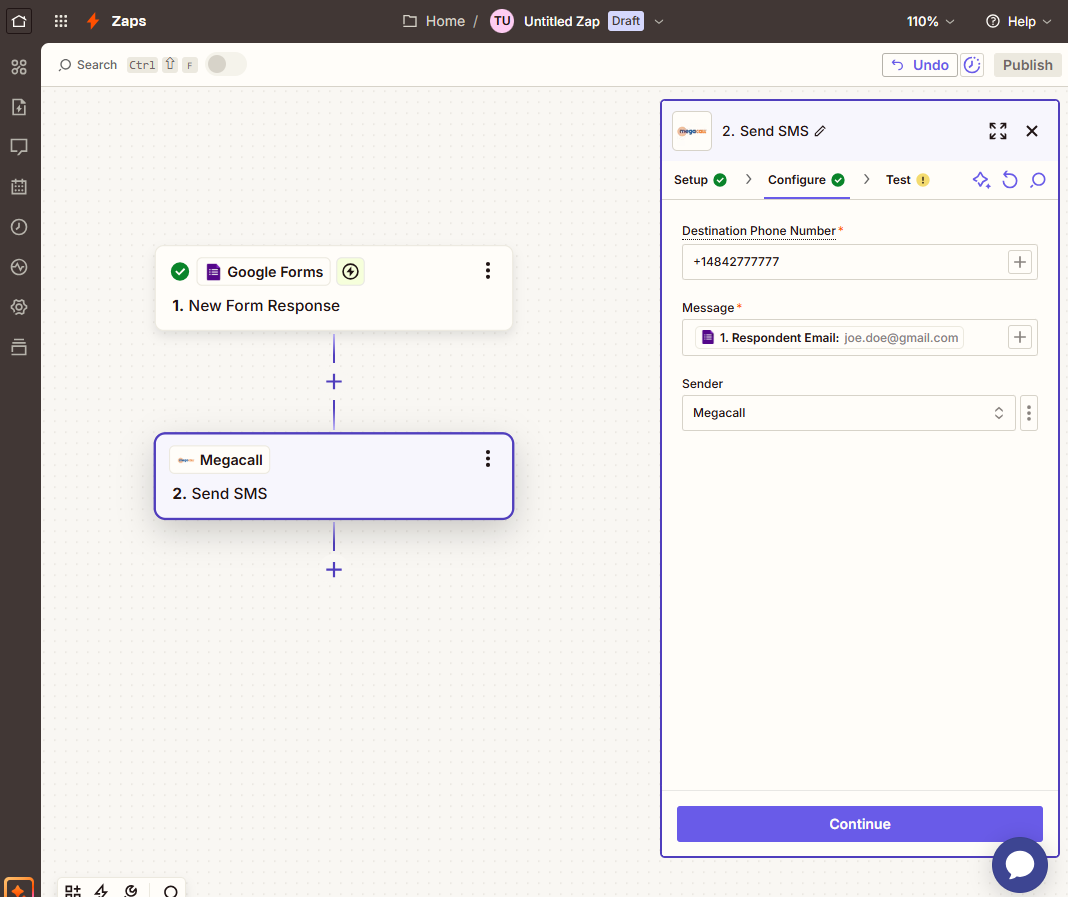Click the plus button in Message field

tap(1019, 338)
